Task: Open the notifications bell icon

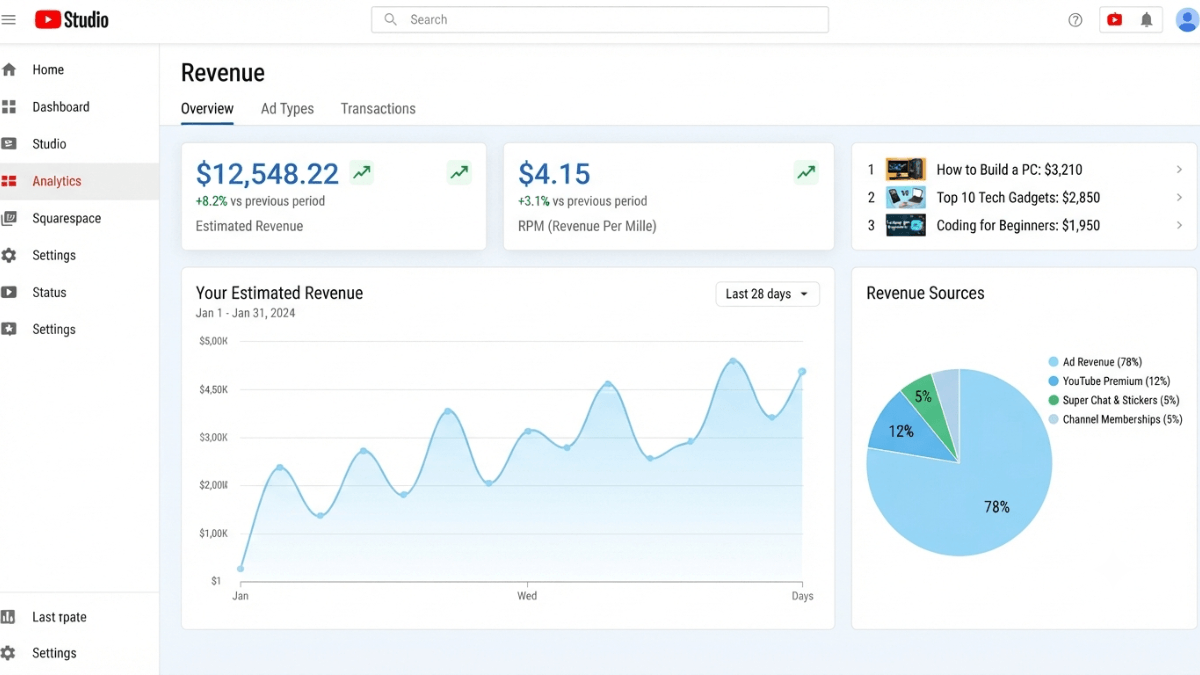Action: pyautogui.click(x=1146, y=19)
